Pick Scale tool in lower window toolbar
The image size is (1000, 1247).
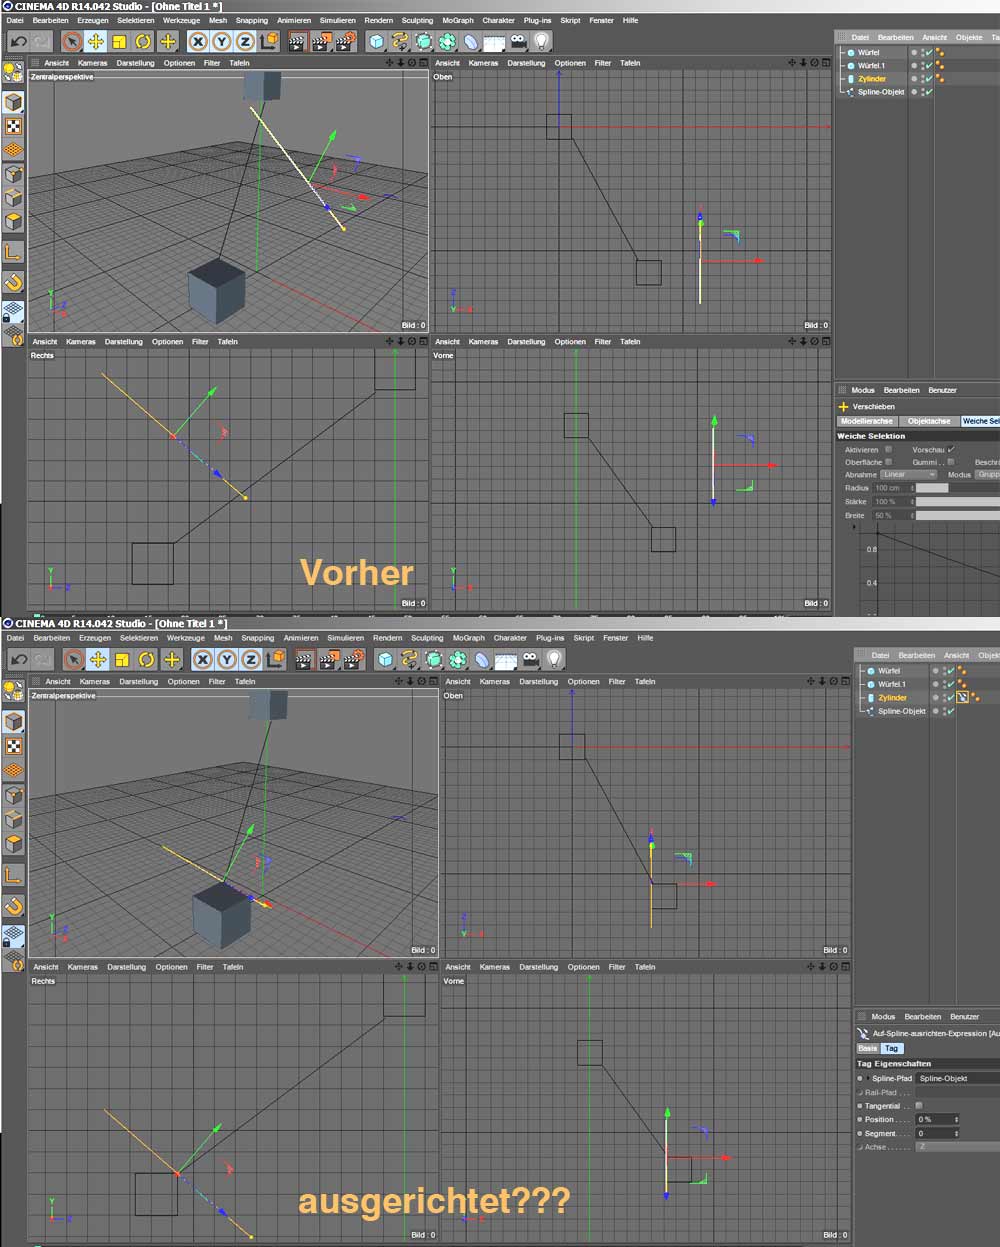coord(122,659)
